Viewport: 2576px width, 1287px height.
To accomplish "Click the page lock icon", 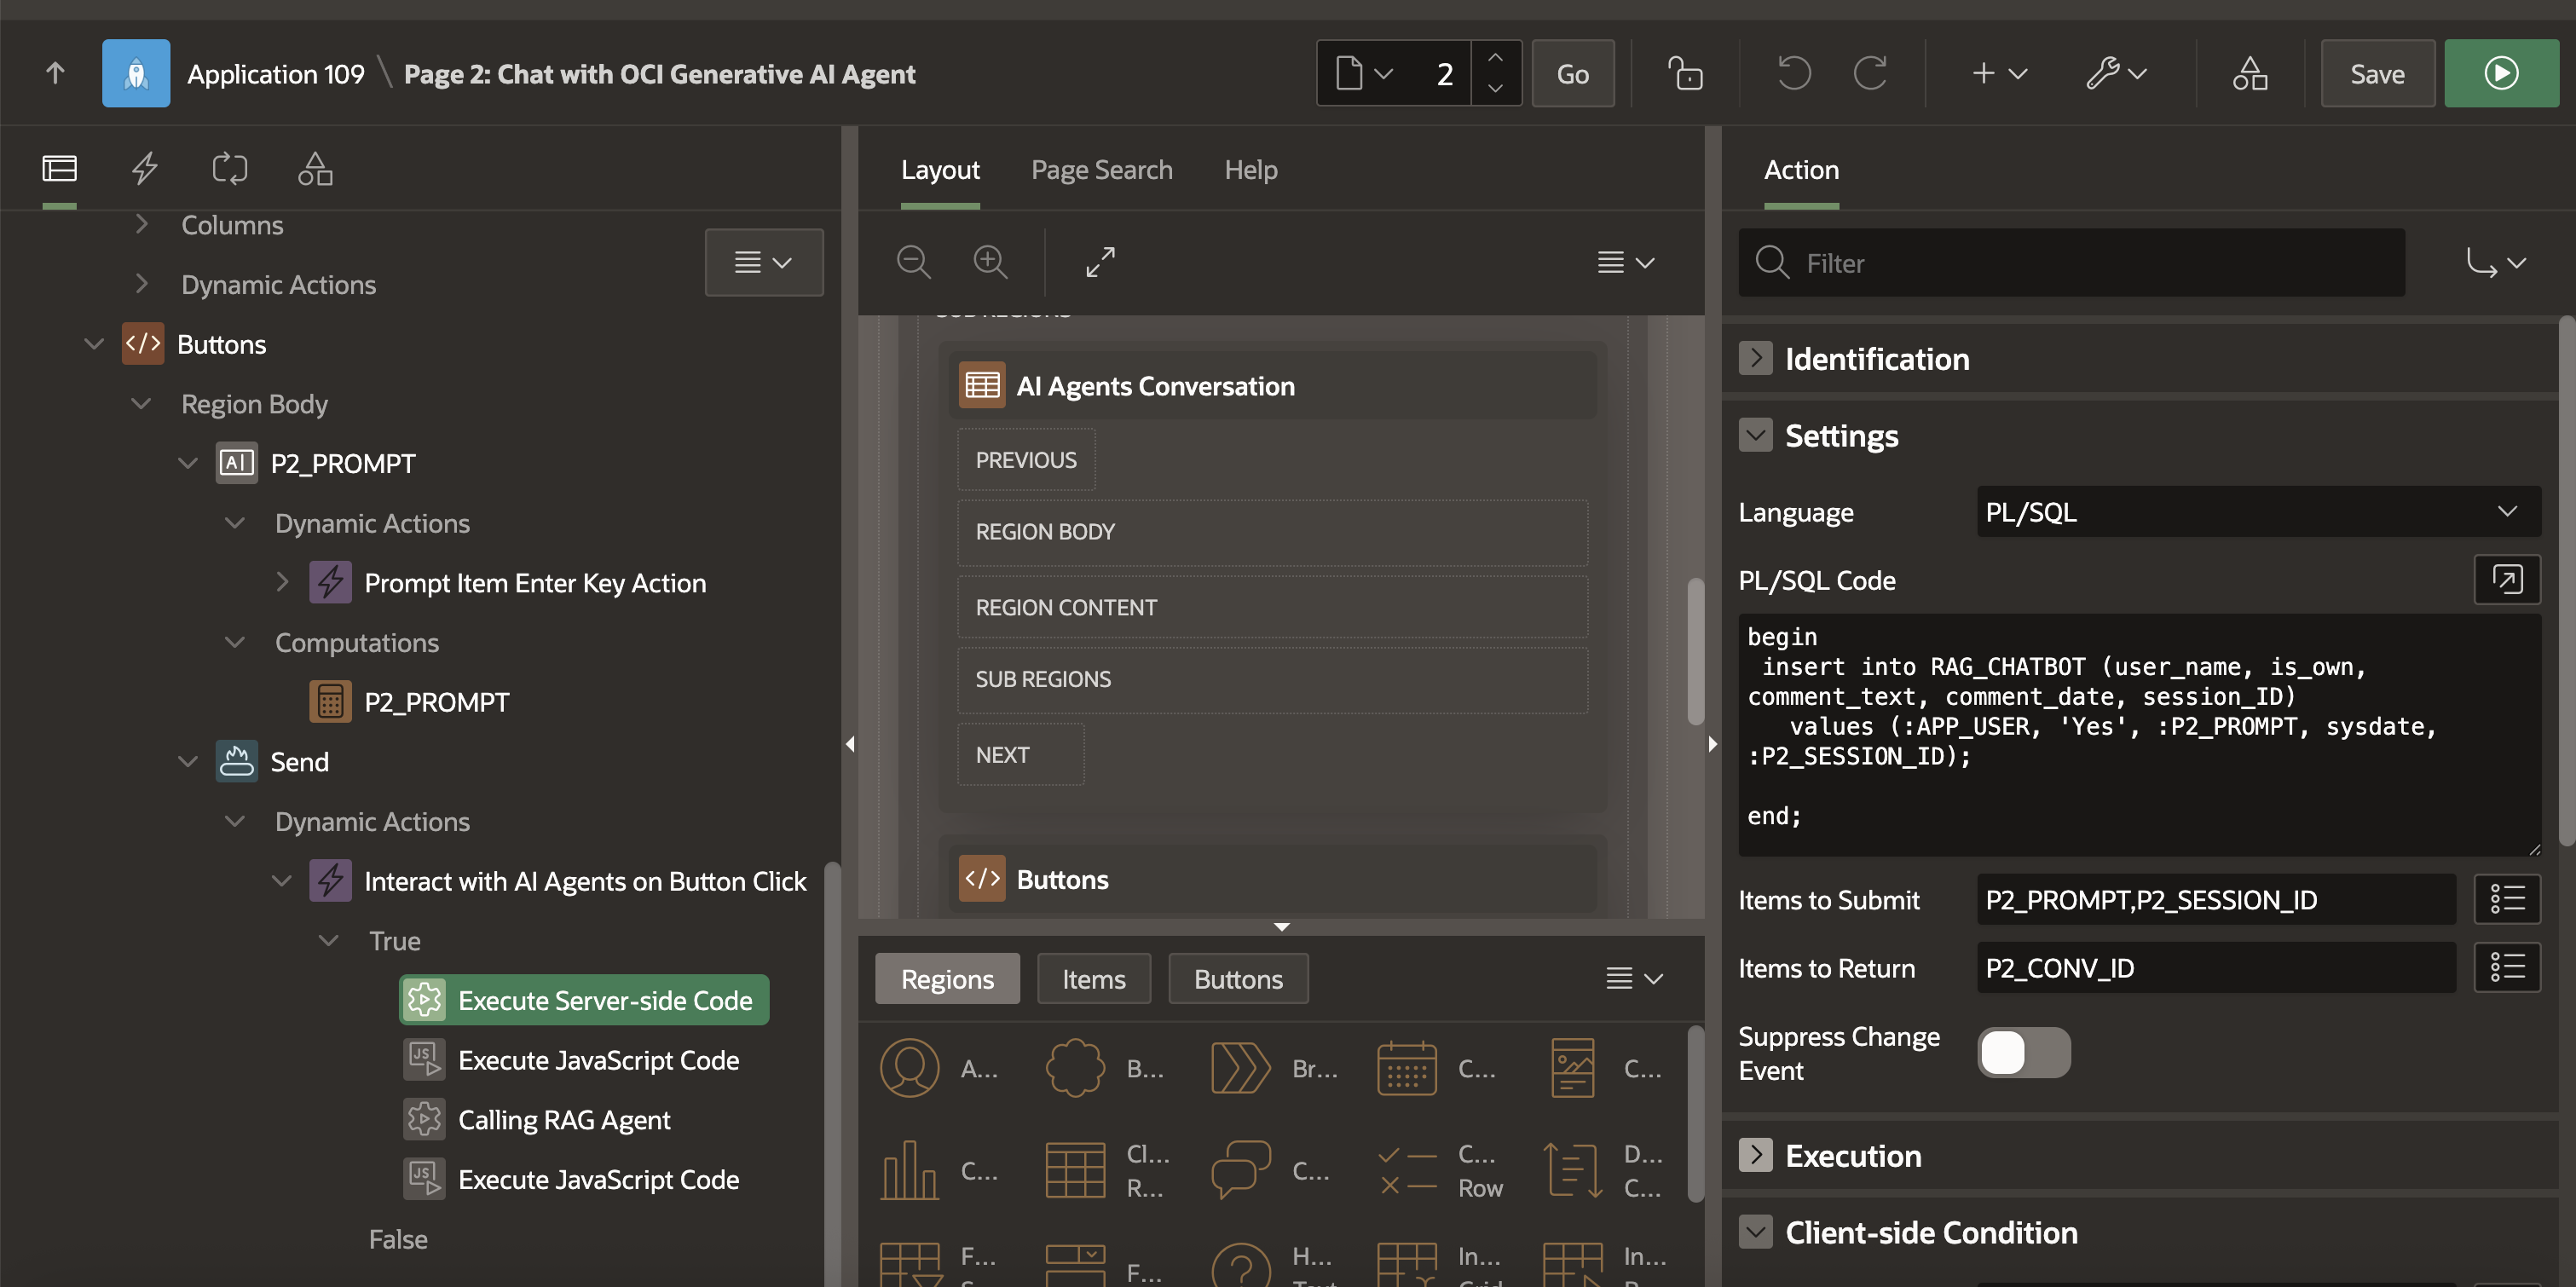I will point(1685,74).
